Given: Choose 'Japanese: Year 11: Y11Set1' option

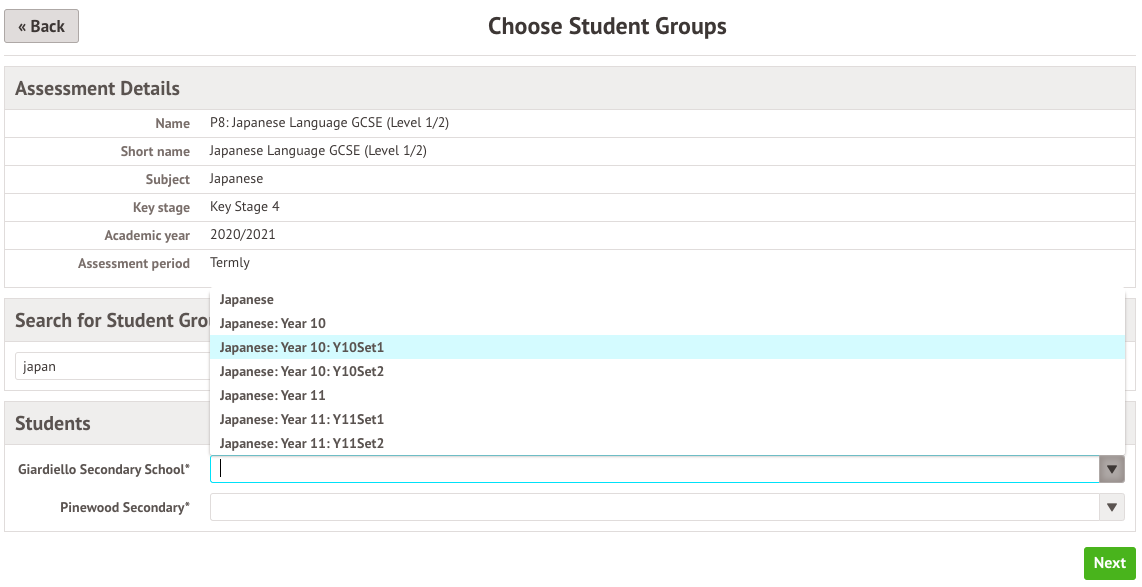Looking at the screenshot, I should click(302, 419).
